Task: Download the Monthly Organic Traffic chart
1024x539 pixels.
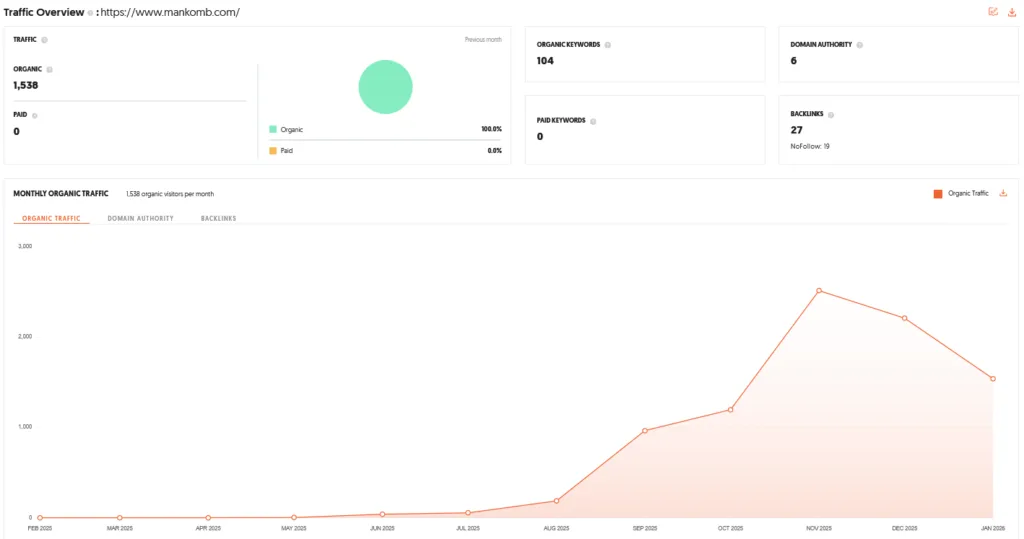Action: [x=1003, y=193]
